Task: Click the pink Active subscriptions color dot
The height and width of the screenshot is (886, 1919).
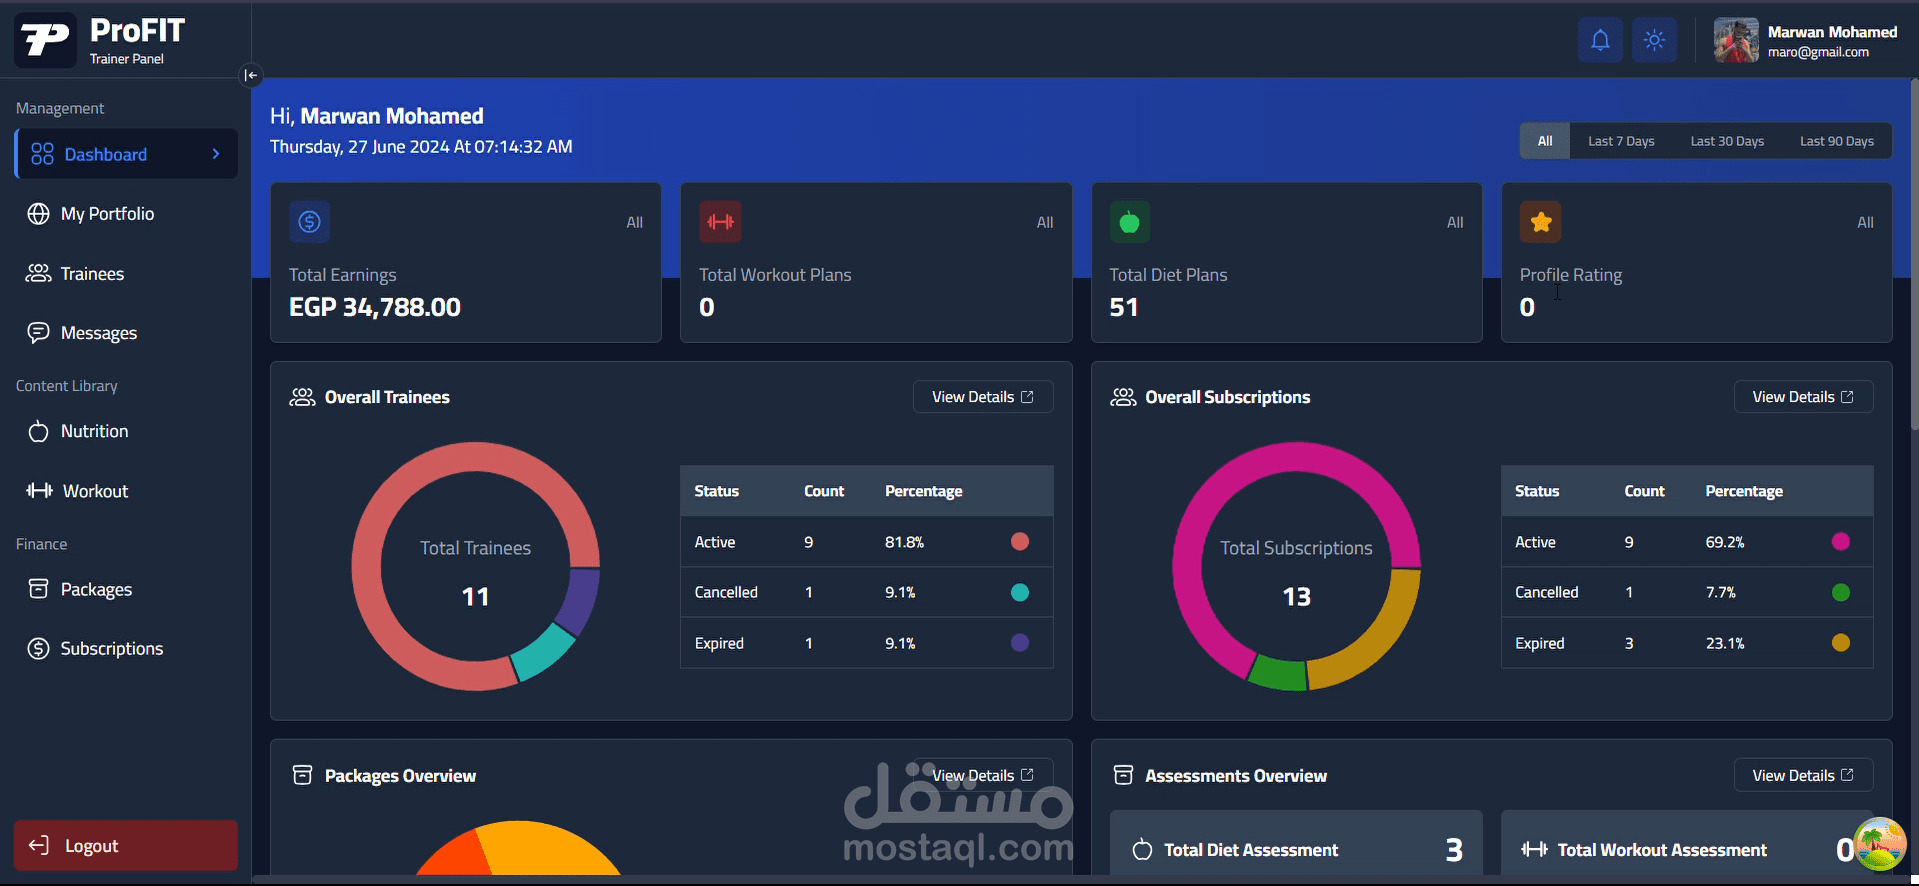Action: (1840, 541)
